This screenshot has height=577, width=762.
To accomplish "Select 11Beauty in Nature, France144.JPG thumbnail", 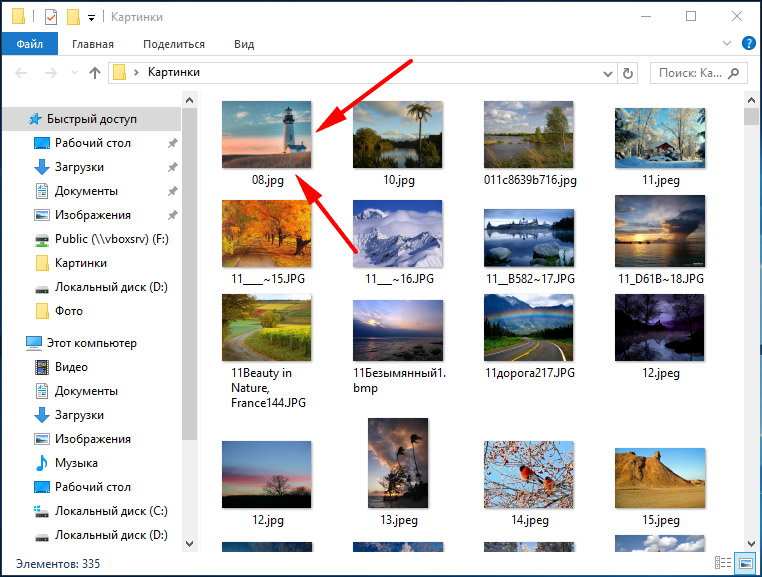I will [266, 327].
